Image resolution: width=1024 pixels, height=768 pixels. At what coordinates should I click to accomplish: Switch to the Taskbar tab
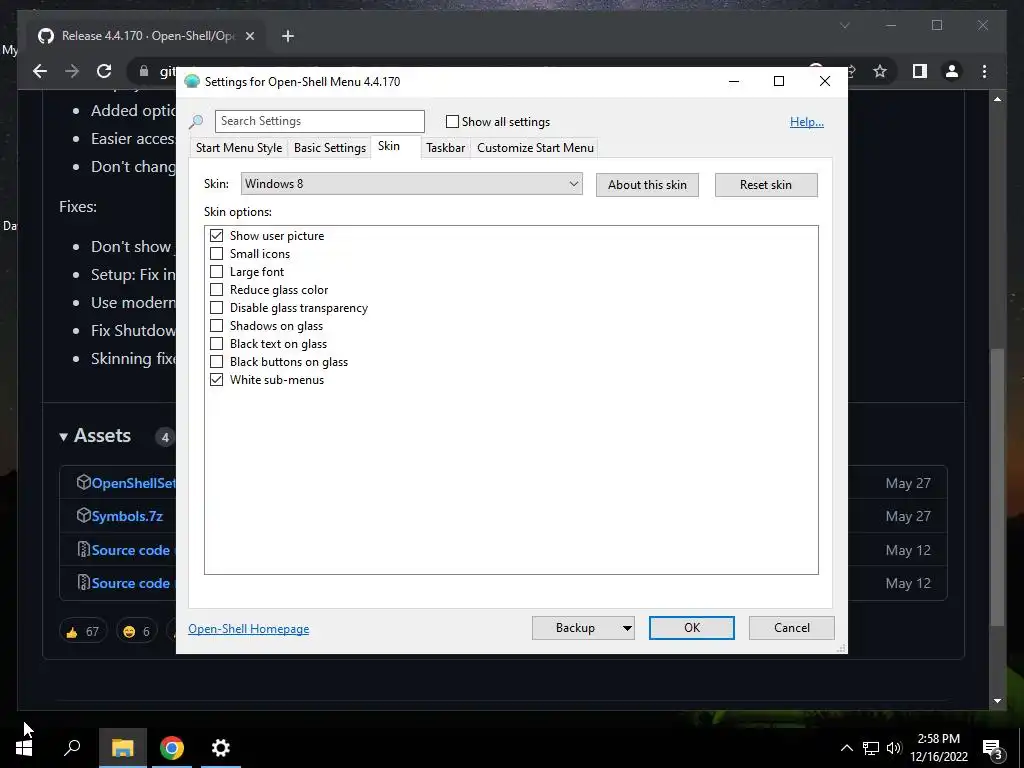click(445, 148)
